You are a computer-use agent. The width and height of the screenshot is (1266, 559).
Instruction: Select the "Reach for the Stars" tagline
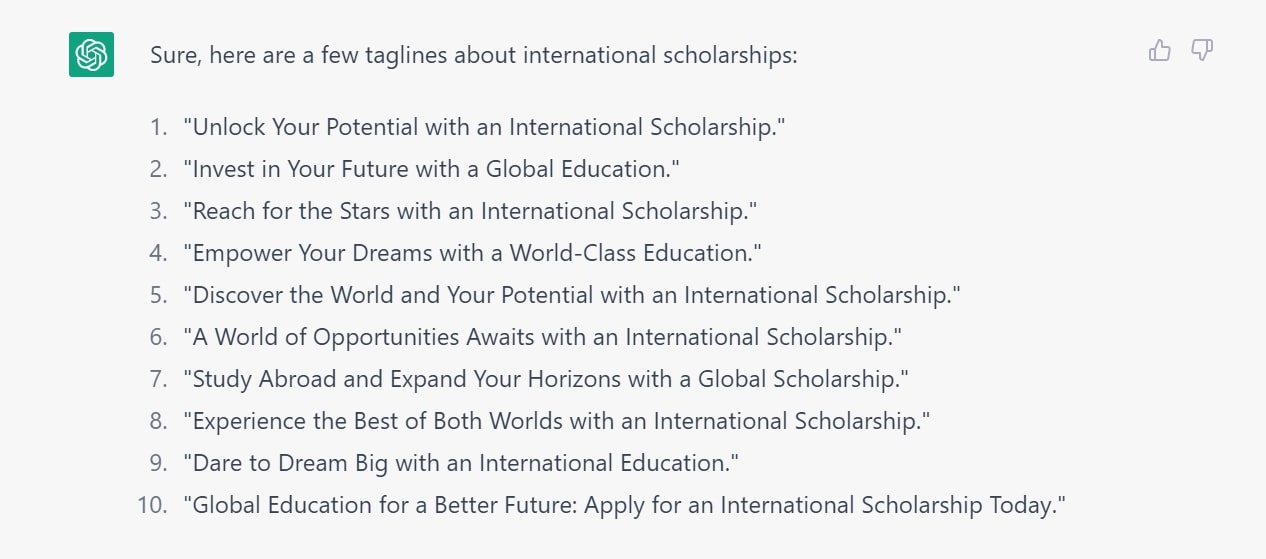470,212
